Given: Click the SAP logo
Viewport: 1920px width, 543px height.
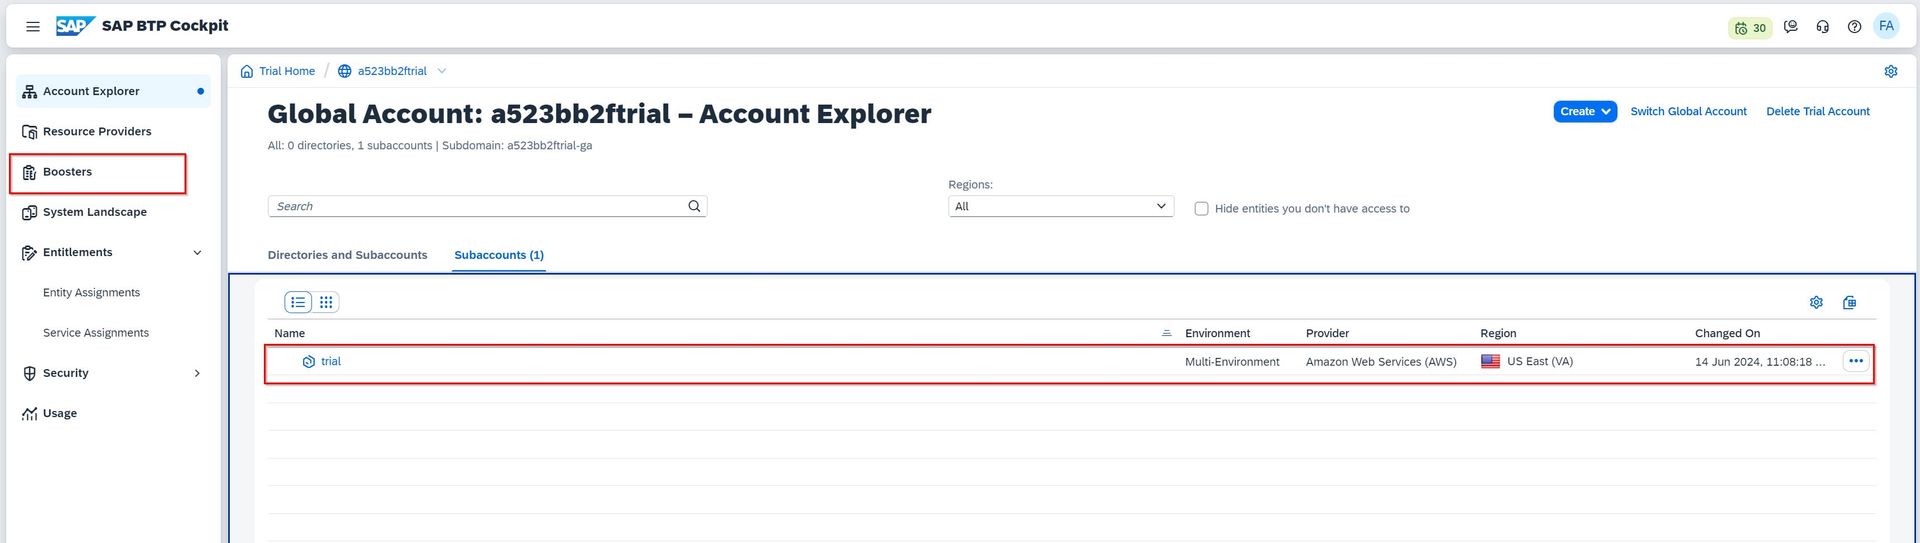Looking at the screenshot, I should click(75, 26).
